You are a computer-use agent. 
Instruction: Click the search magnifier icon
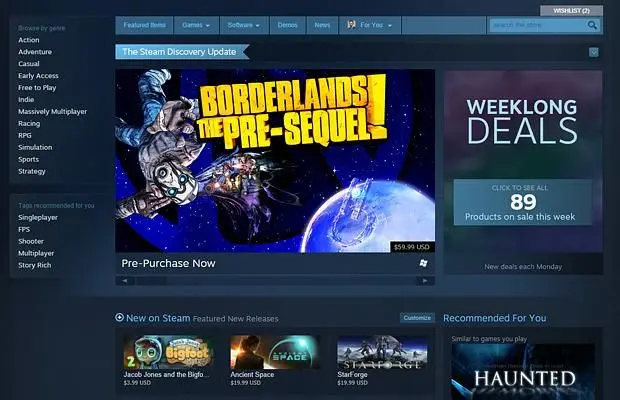592,25
